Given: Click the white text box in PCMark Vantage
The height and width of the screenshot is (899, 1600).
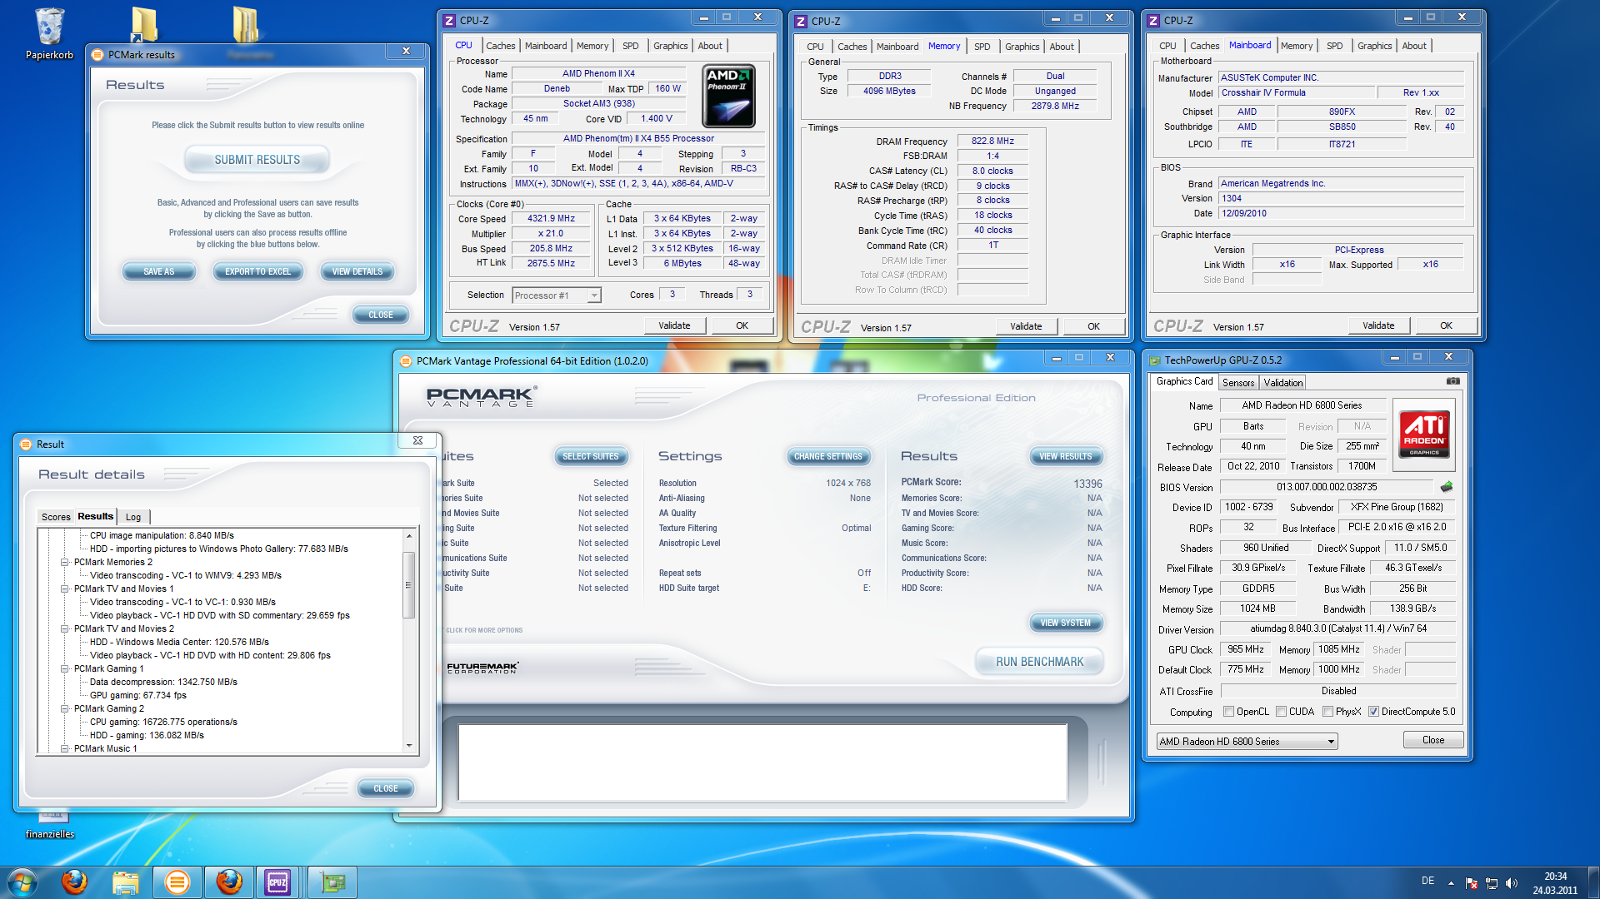Looking at the screenshot, I should (762, 762).
